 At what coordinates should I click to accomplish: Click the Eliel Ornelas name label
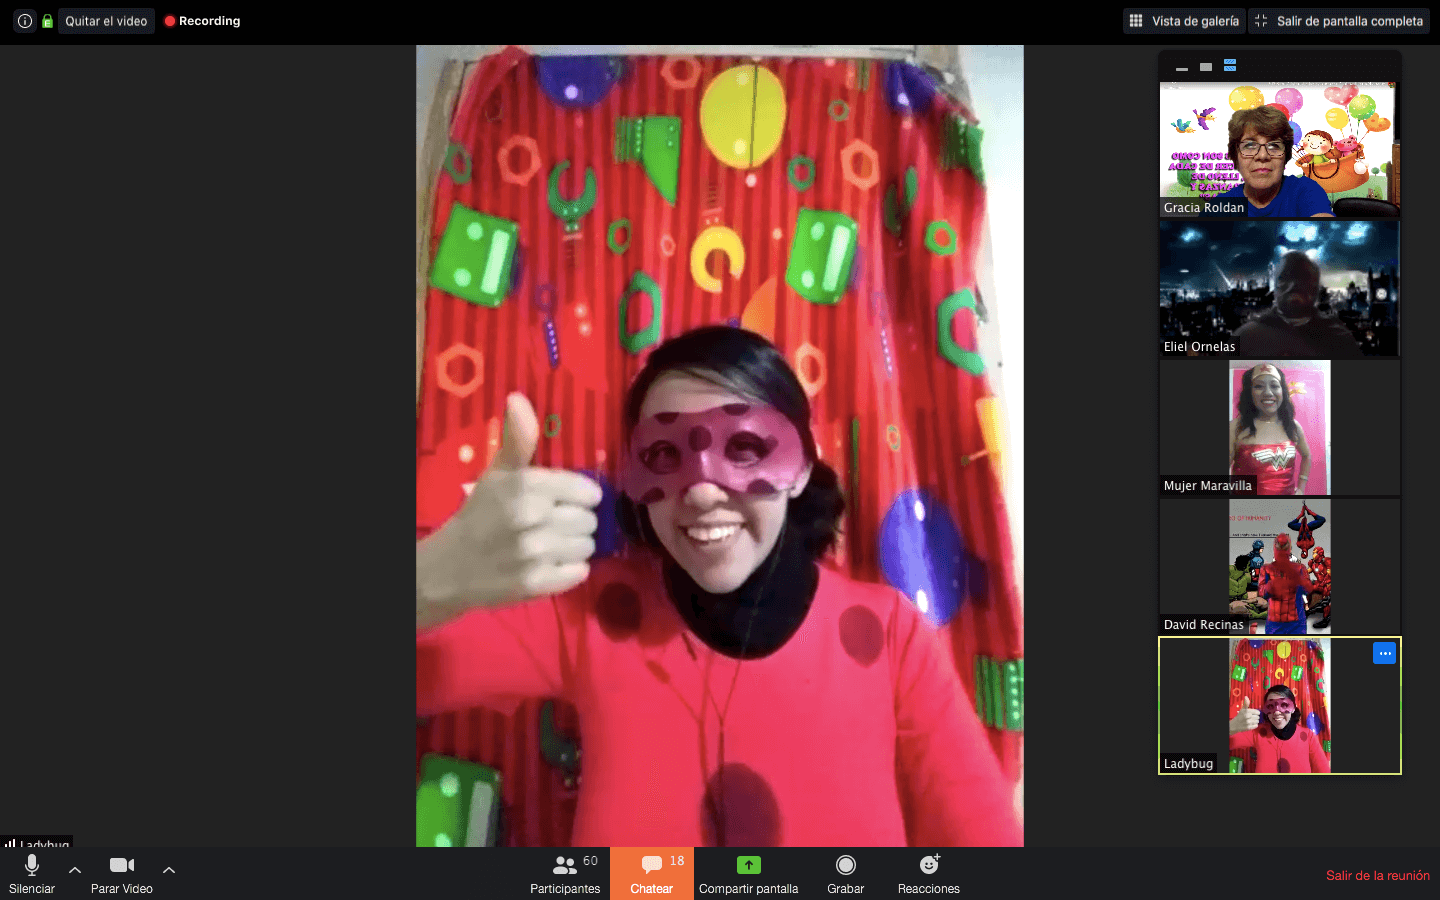(1199, 347)
